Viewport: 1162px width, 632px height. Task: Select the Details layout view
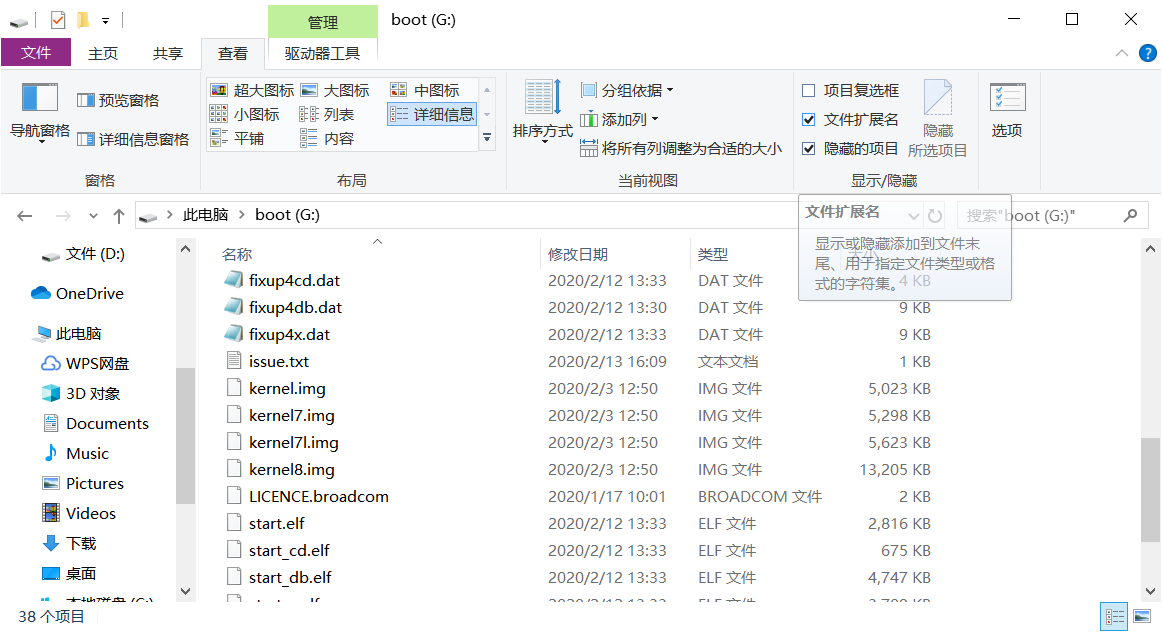pos(432,114)
